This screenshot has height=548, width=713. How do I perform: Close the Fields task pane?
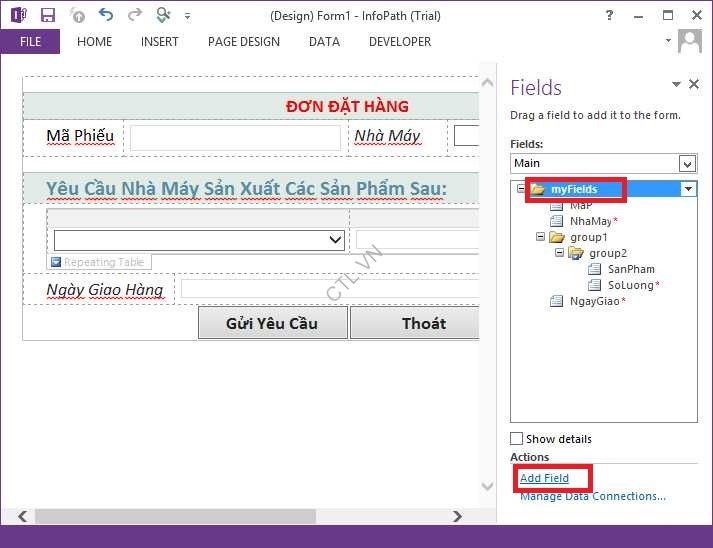694,85
